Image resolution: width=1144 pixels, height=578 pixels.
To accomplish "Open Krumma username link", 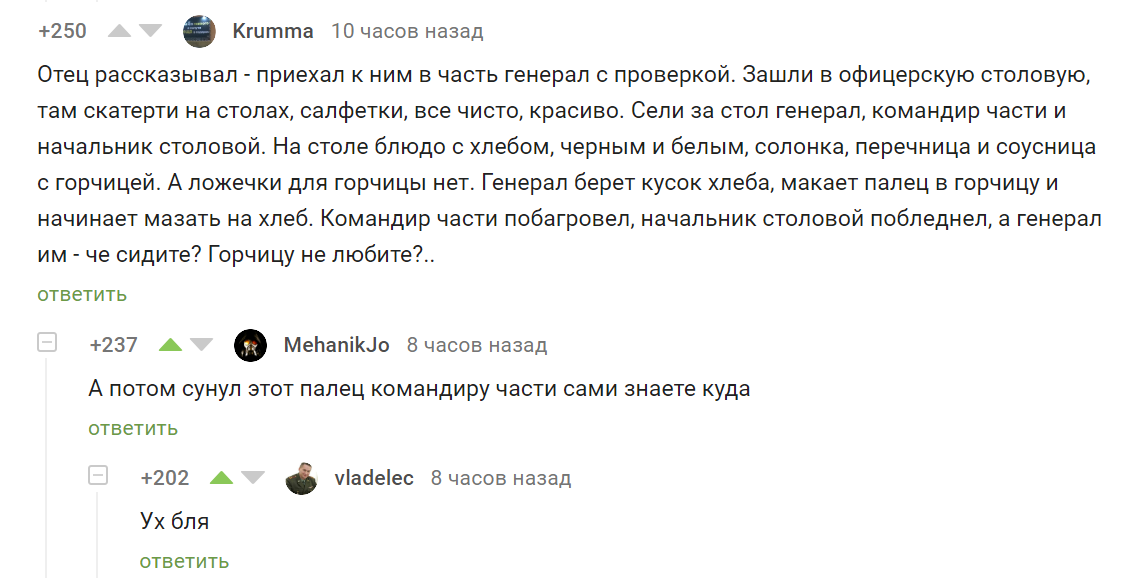I will [x=272, y=31].
